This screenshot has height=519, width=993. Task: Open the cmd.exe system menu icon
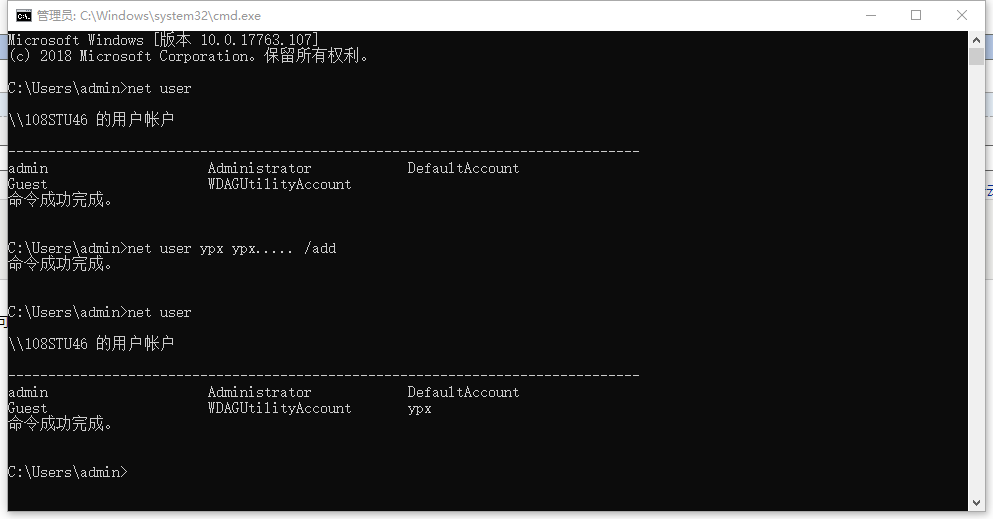(23, 16)
